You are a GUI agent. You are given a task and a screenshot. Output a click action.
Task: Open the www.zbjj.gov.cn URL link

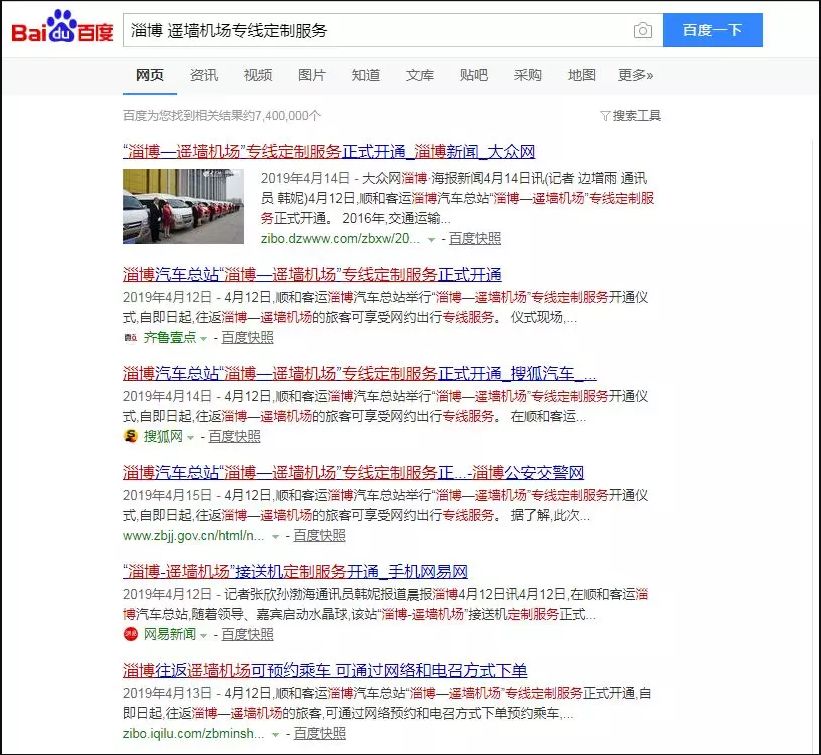(x=193, y=536)
